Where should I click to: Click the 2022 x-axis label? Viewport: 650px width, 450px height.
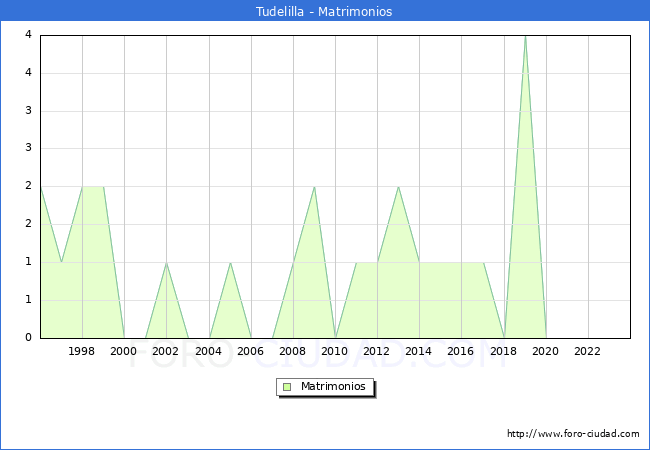[587, 351]
